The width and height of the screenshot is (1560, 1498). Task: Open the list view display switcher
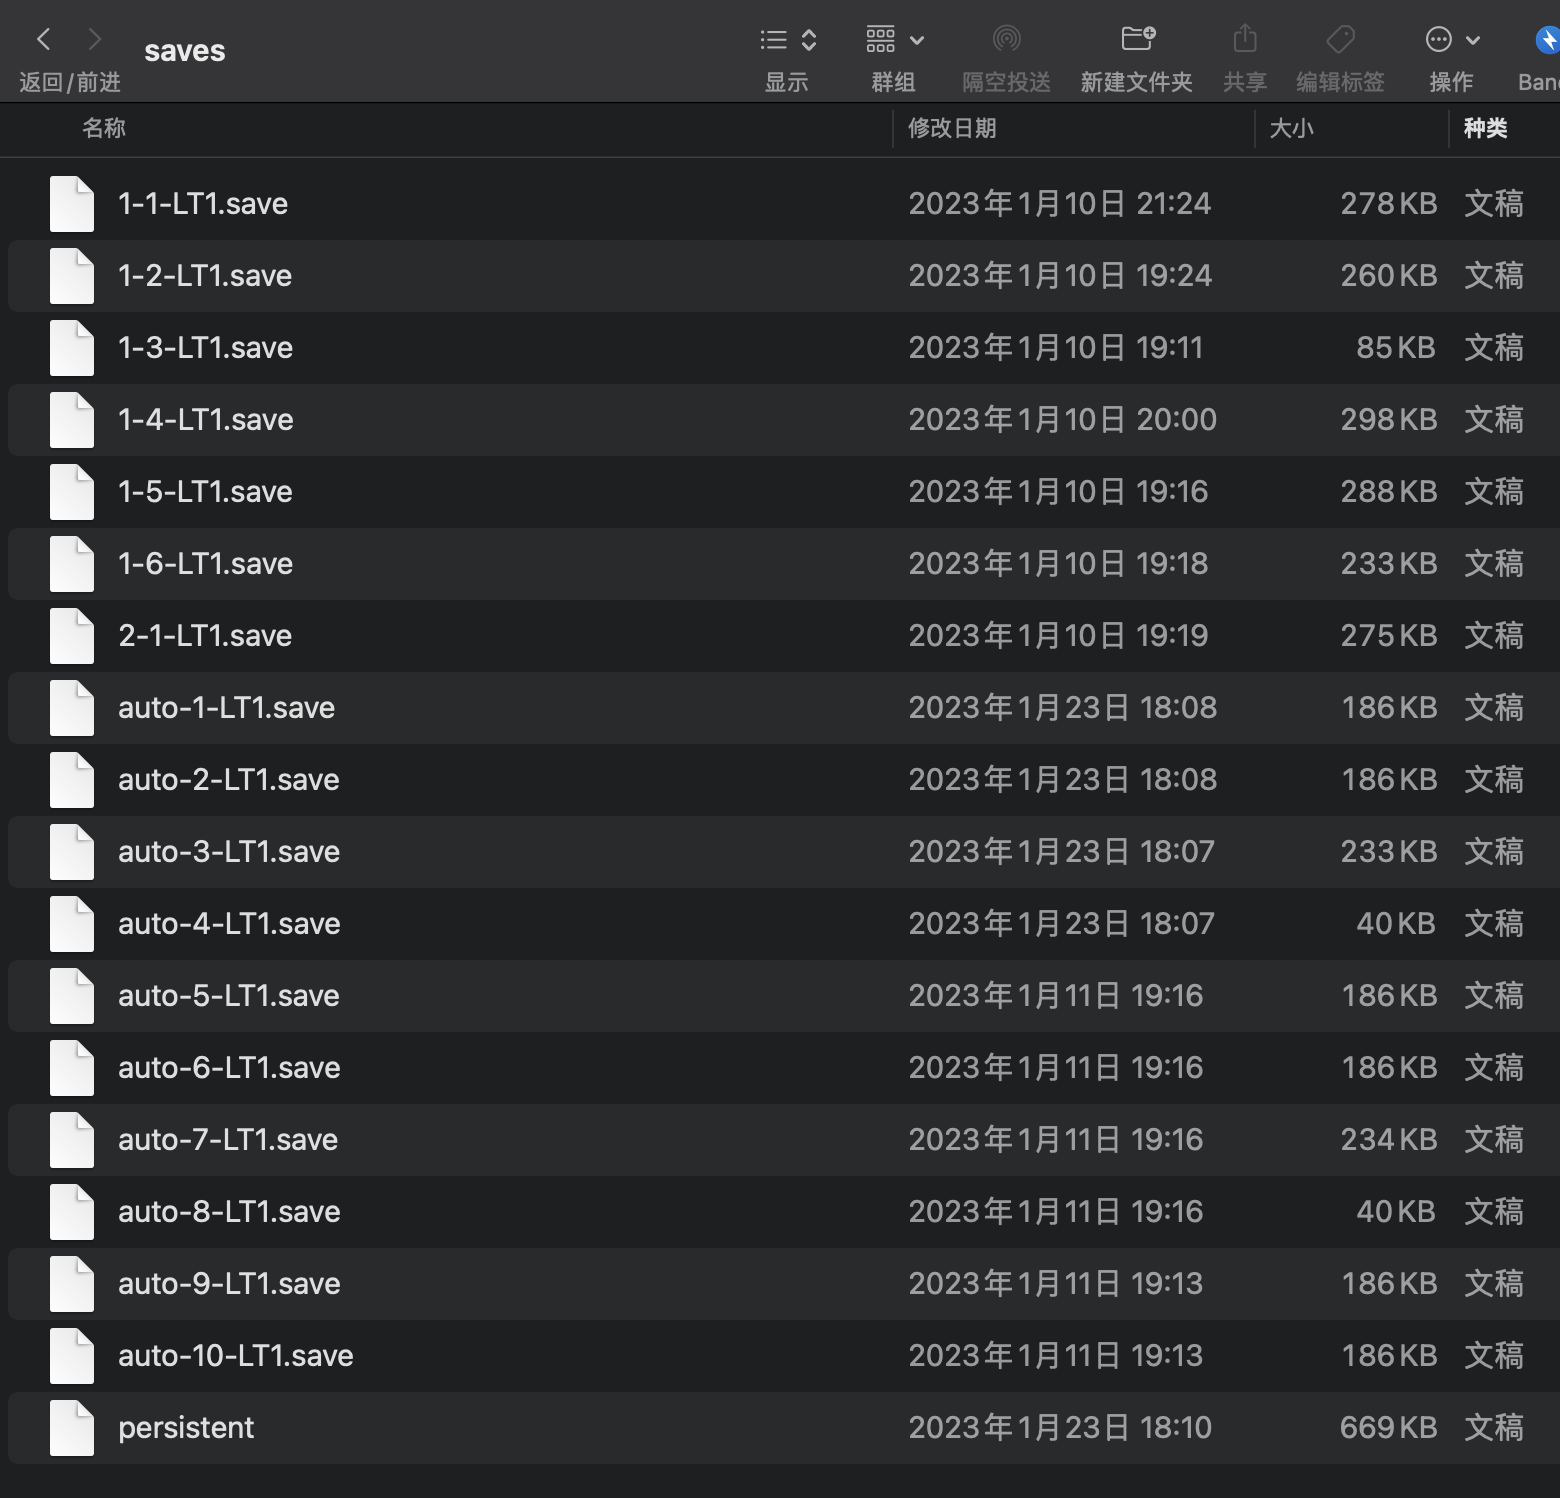tap(787, 40)
